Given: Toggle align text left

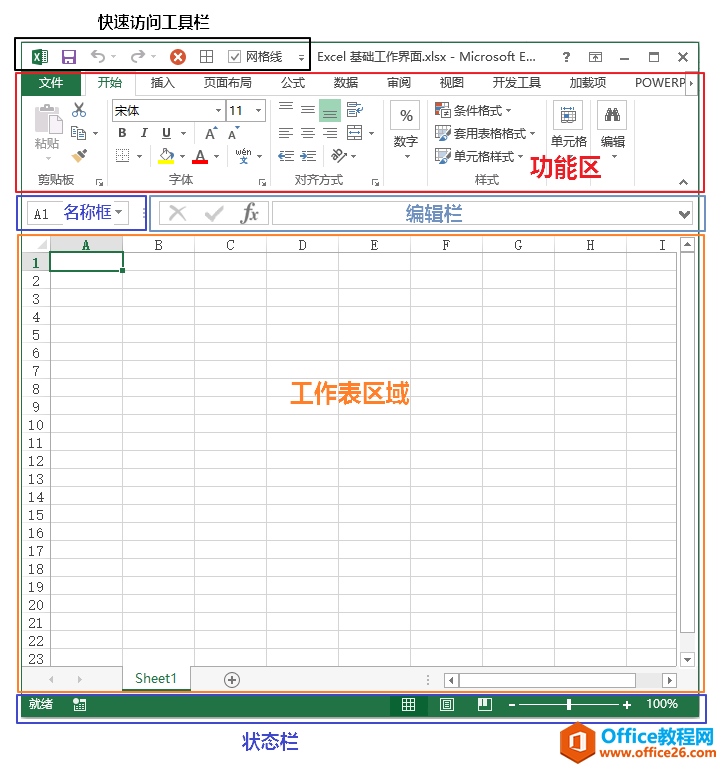Looking at the screenshot, I should (286, 133).
